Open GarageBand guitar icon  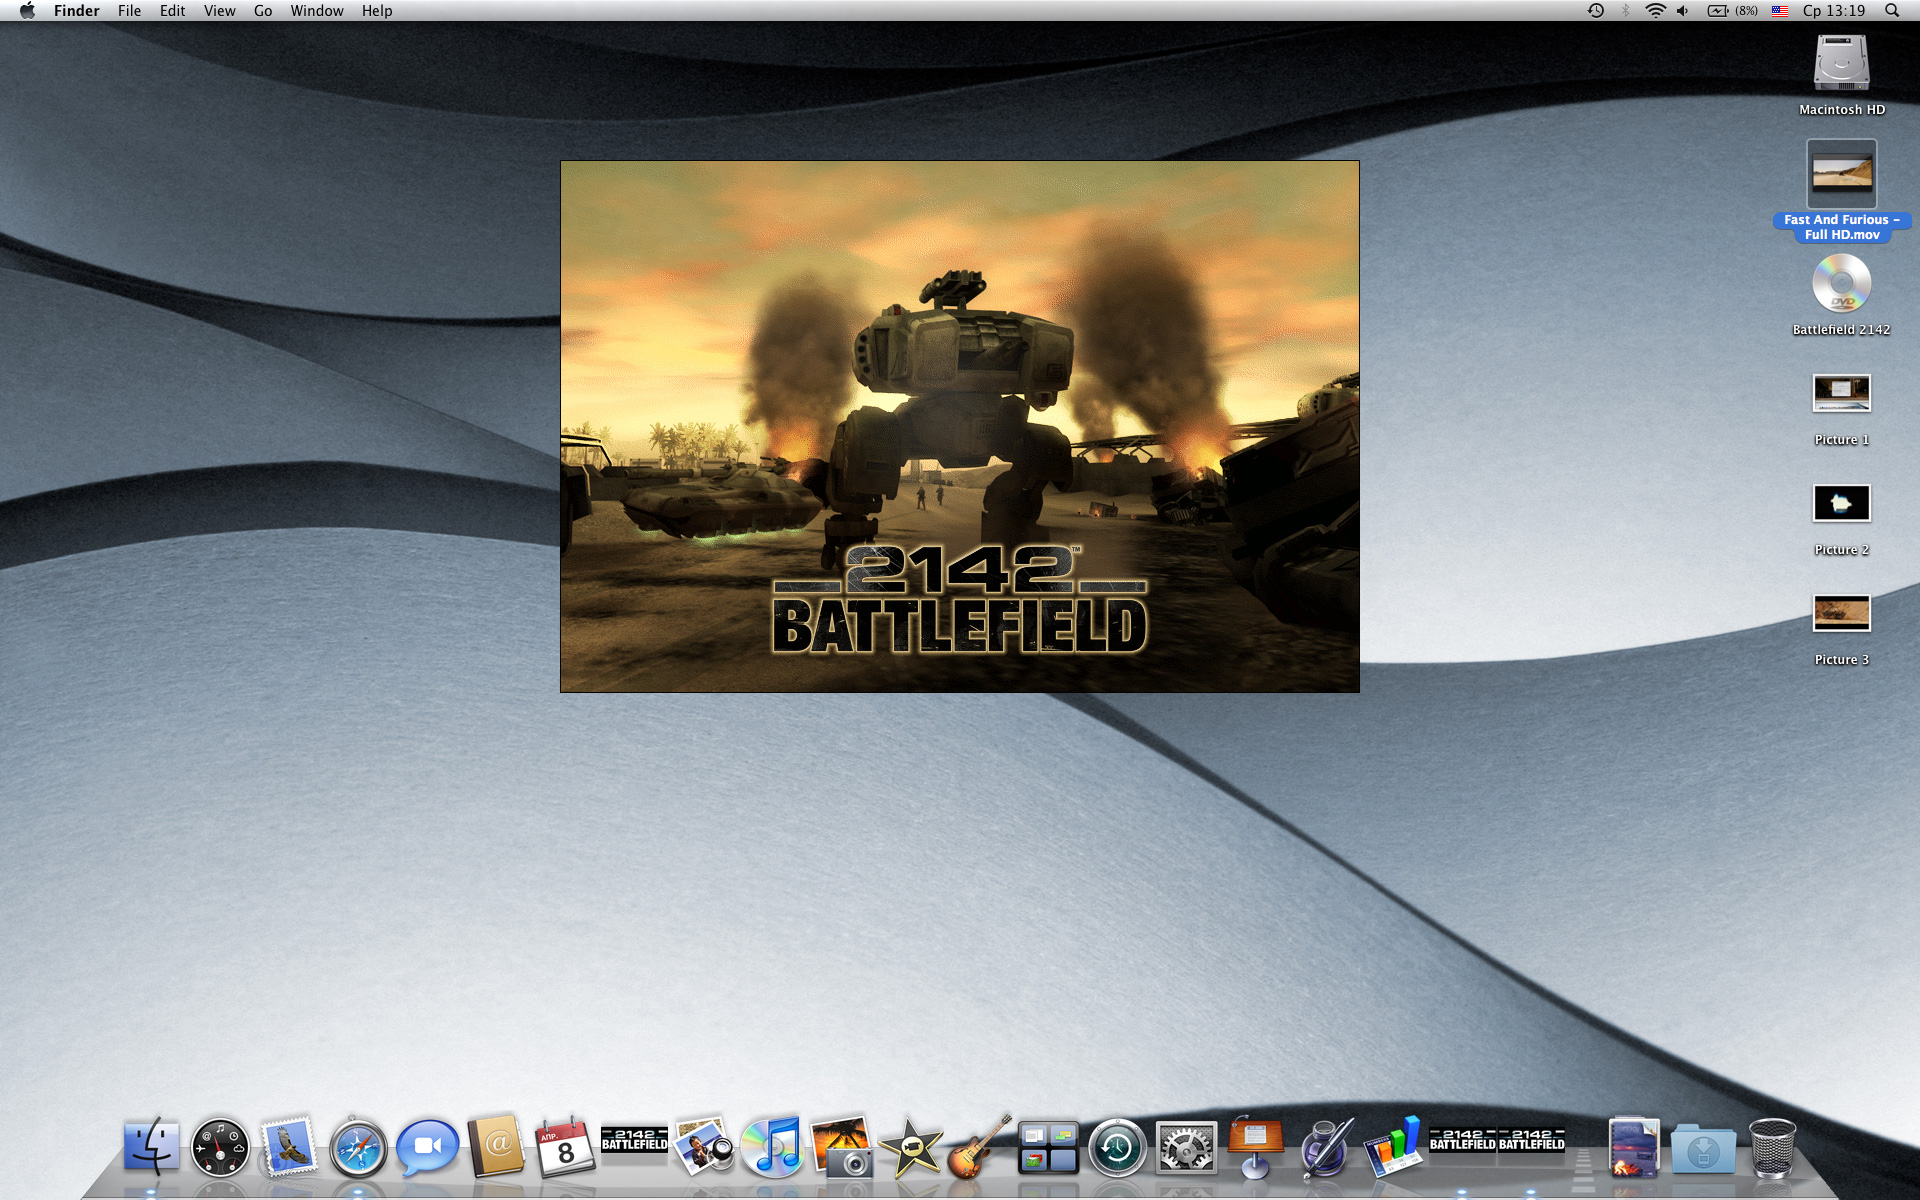click(x=979, y=1147)
